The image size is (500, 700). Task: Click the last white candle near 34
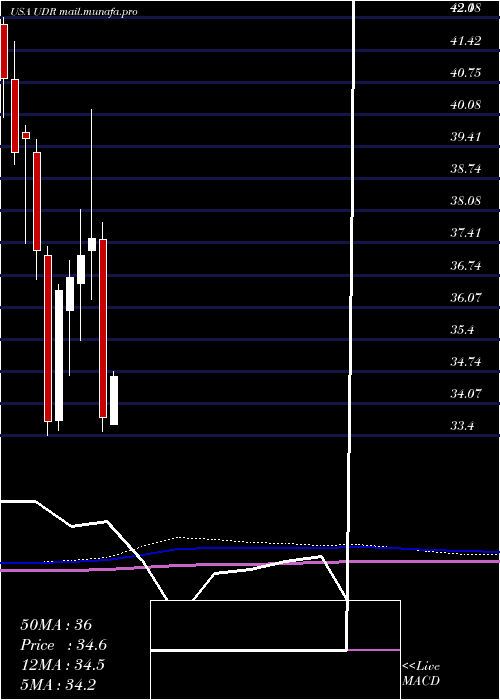114,400
